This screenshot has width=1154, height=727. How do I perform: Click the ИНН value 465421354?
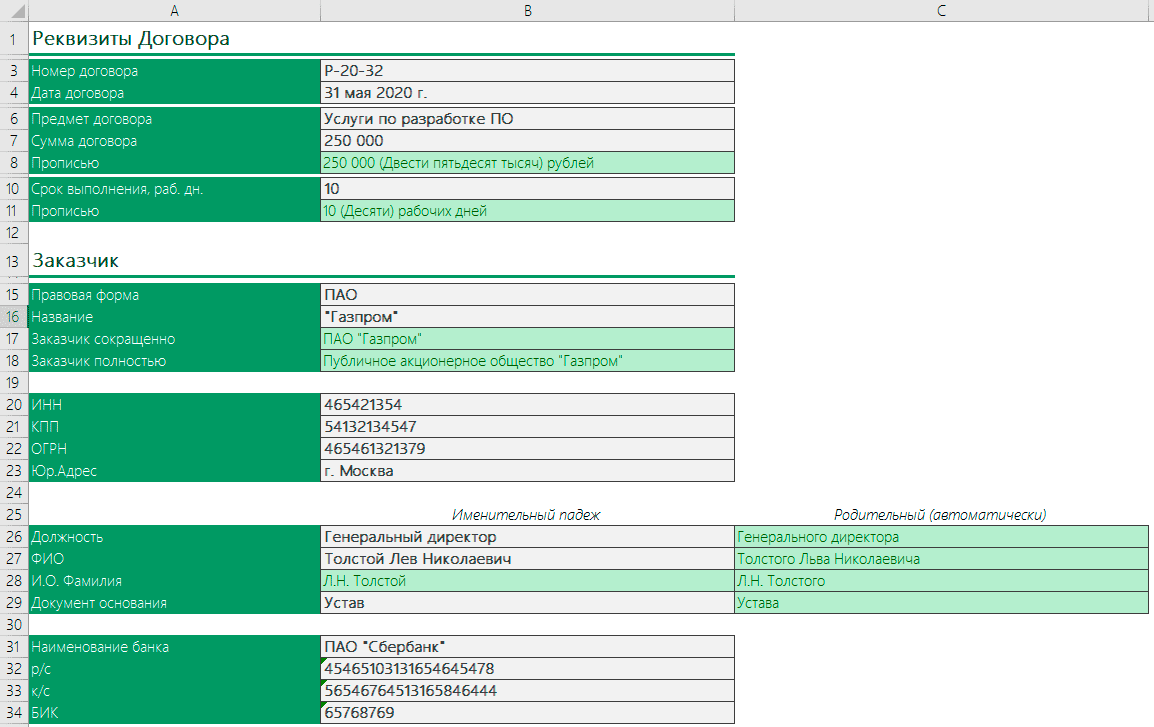tap(527, 405)
